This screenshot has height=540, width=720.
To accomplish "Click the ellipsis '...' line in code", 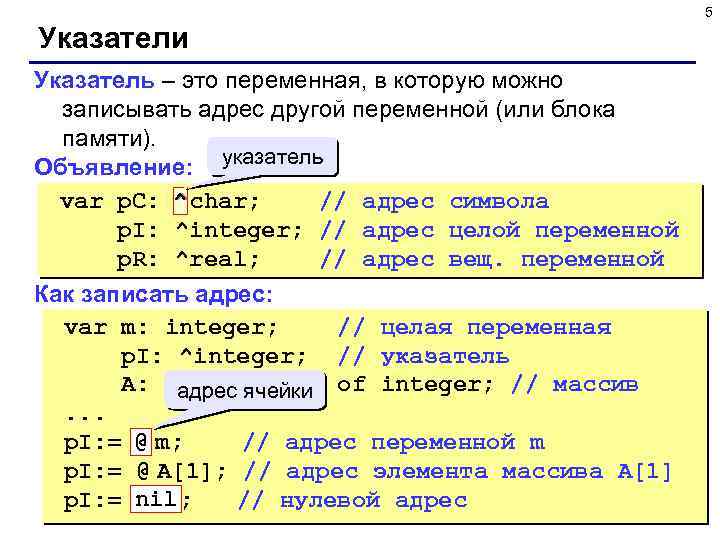I will tap(84, 417).
